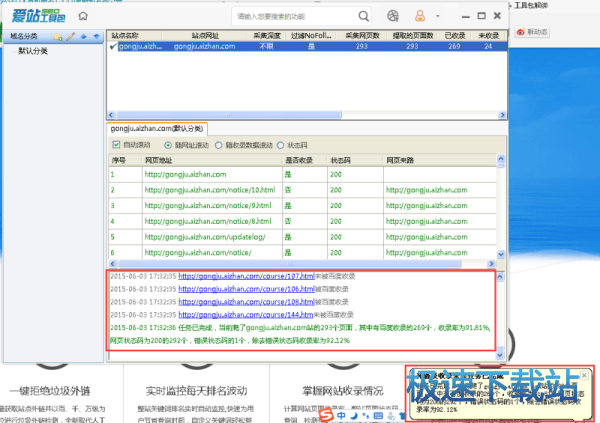Click site list scroll left arrow

tap(111, 115)
